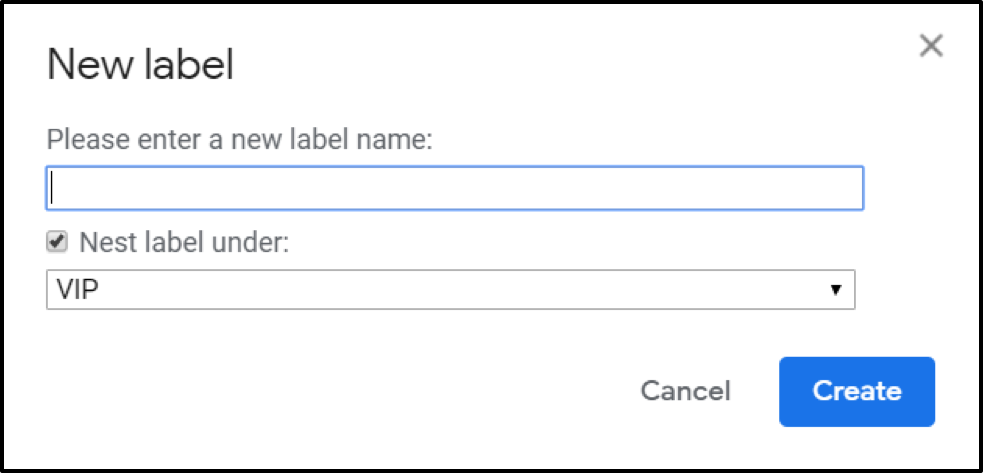Open the VIP parent label dropdown
Screen dimensions: 983x473
tap(450, 291)
